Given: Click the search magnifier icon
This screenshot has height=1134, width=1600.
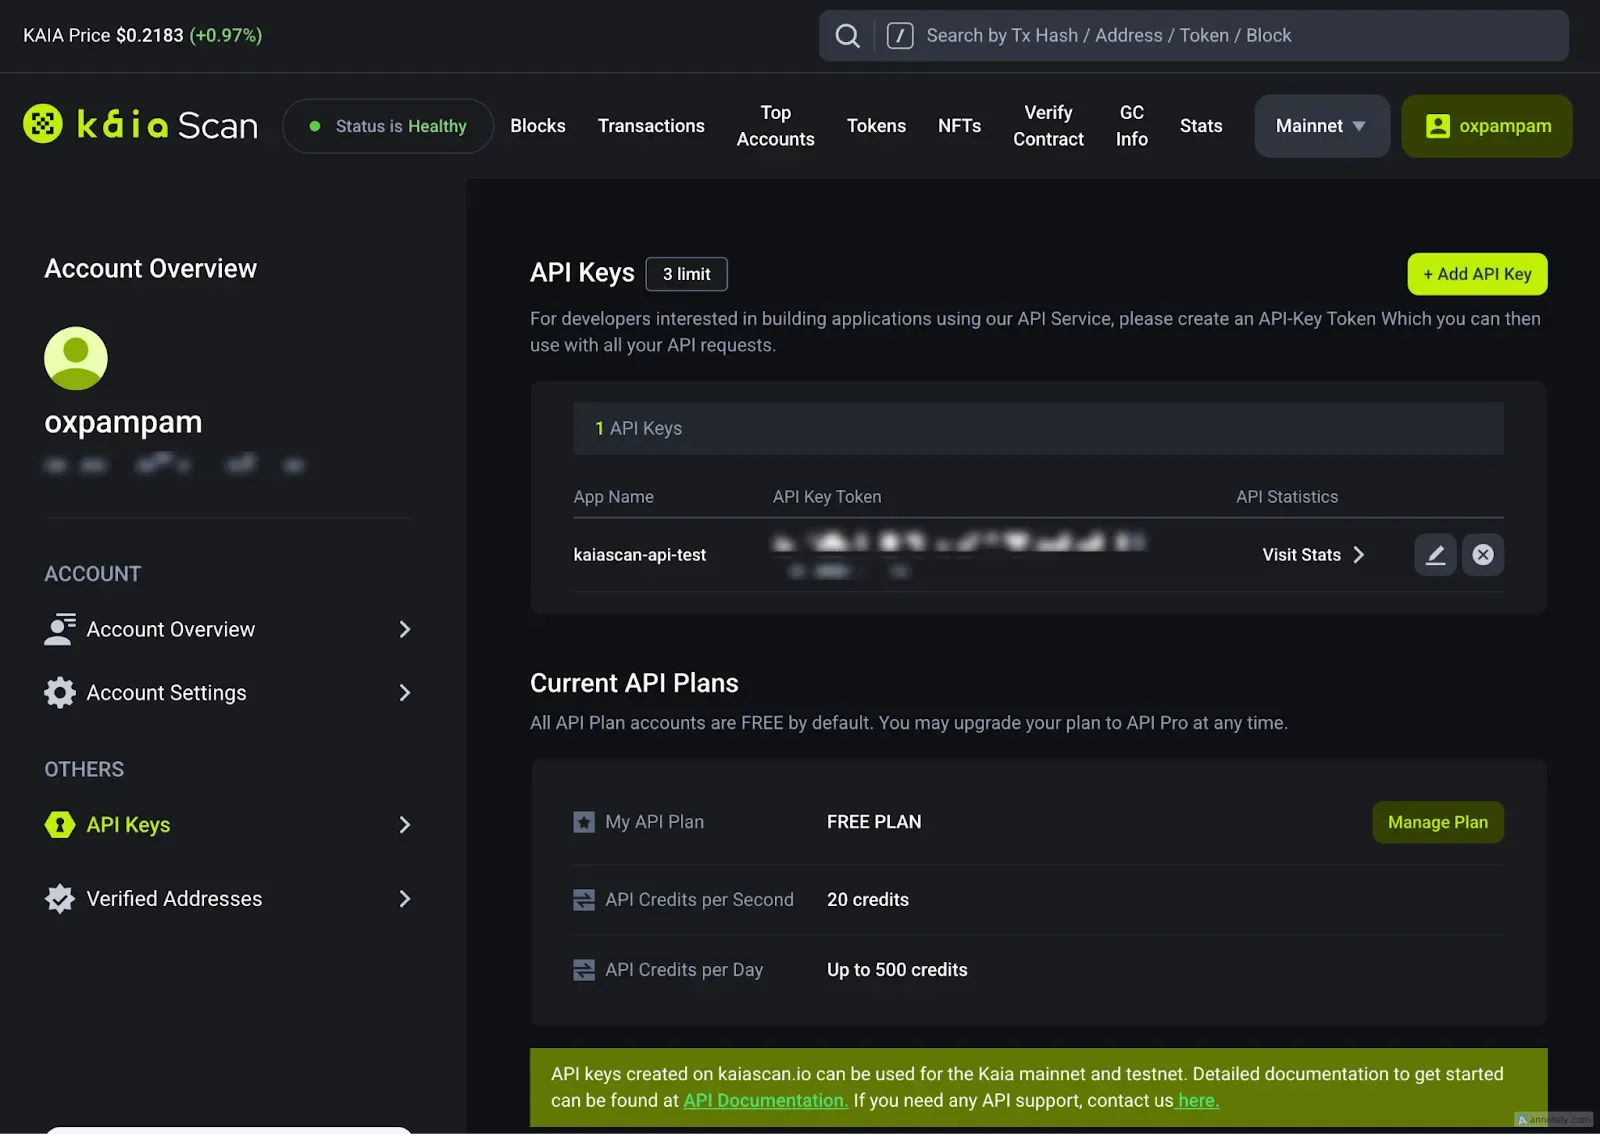Looking at the screenshot, I should click(x=847, y=36).
